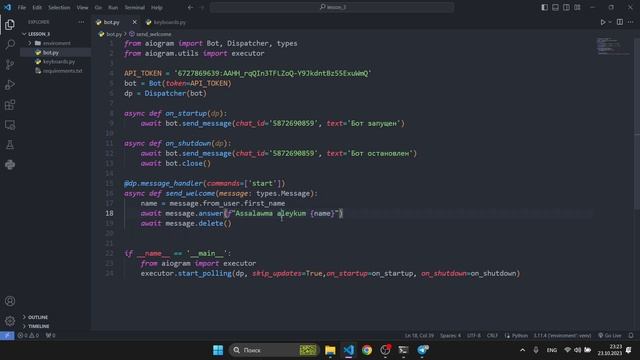This screenshot has width=640, height=360.
Task: Open notifications bell in status bar
Action: [x=631, y=336]
